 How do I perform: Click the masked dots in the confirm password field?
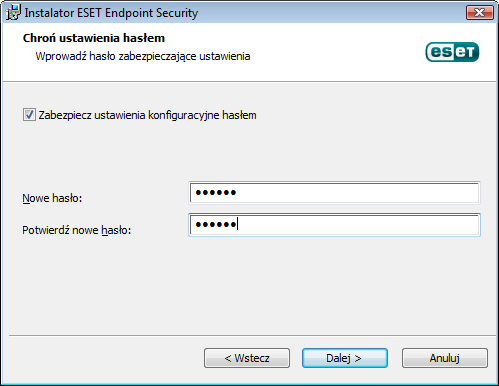pyautogui.click(x=216, y=224)
